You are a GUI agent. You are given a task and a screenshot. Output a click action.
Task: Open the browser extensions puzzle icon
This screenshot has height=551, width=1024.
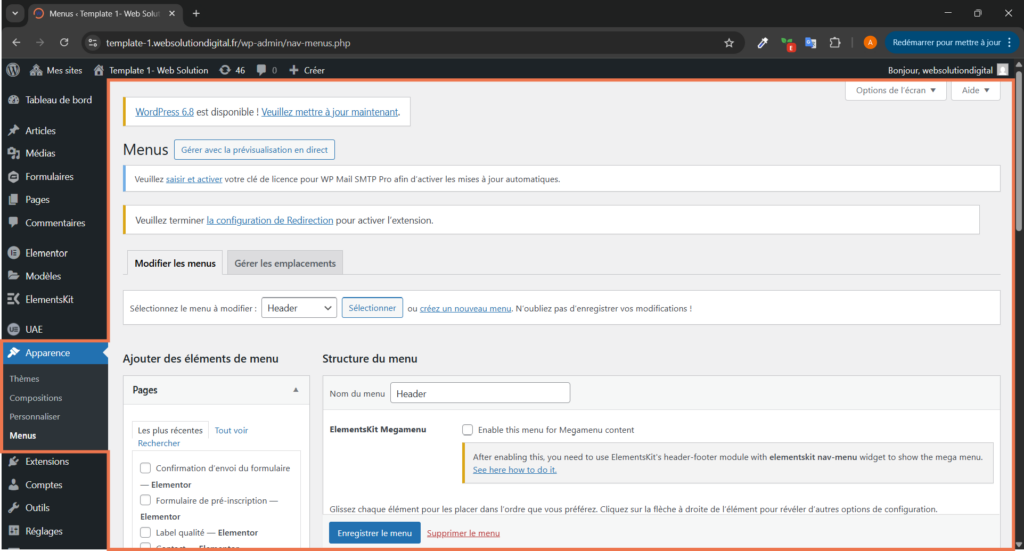836,43
